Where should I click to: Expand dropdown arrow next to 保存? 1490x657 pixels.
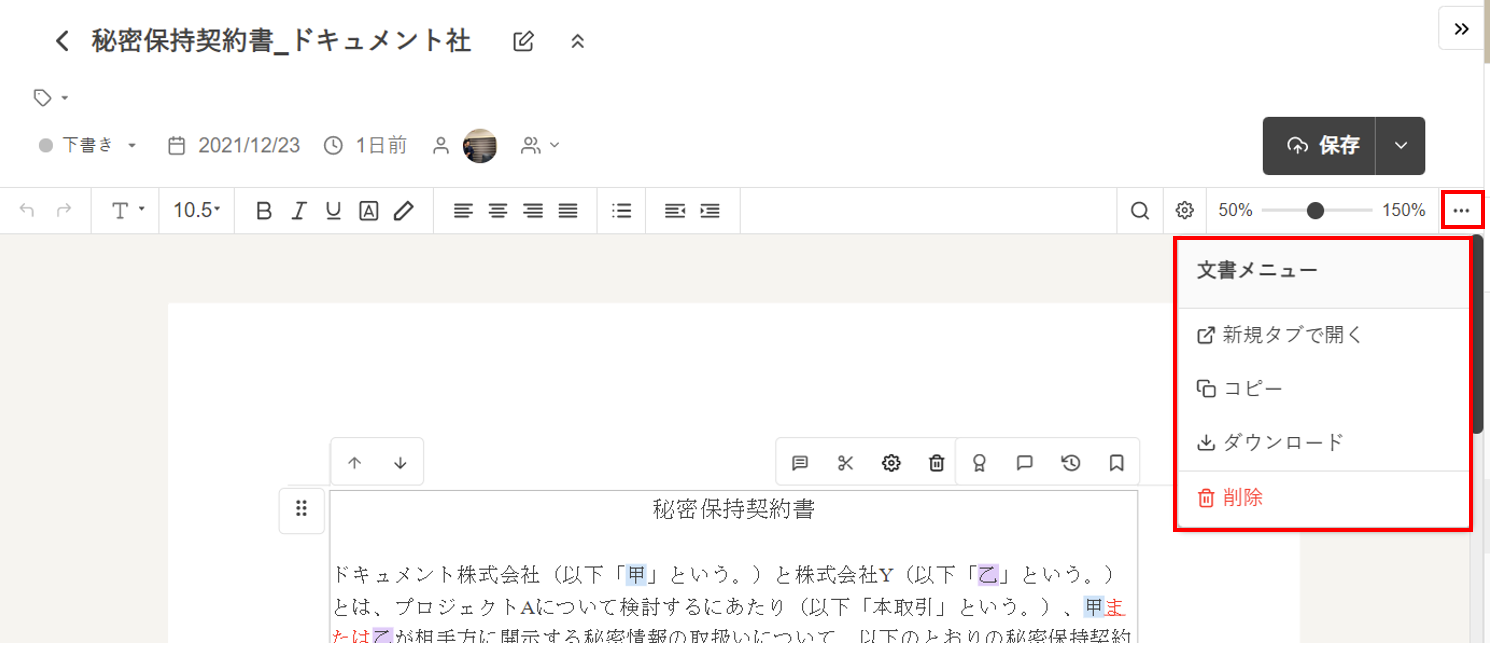pyautogui.click(x=1401, y=146)
